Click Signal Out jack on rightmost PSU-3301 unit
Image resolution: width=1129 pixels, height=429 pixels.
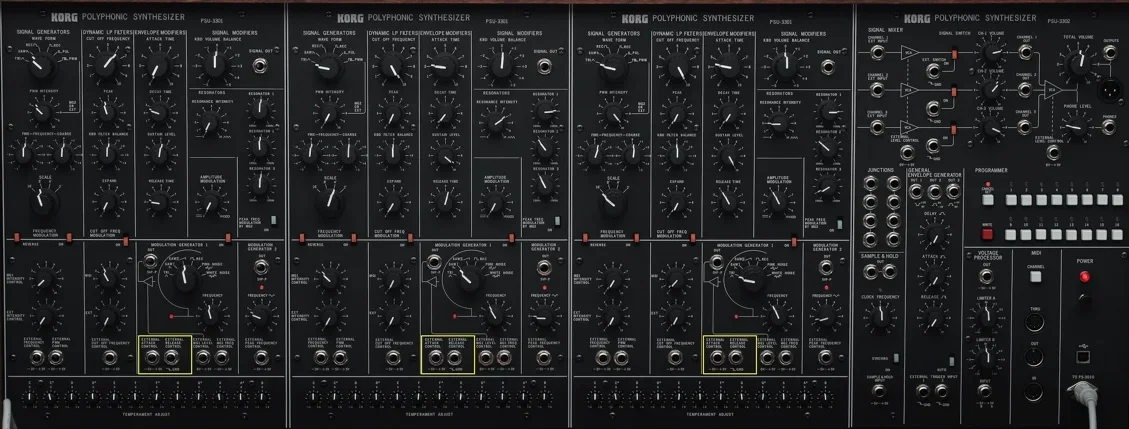pyautogui.click(x=828, y=66)
